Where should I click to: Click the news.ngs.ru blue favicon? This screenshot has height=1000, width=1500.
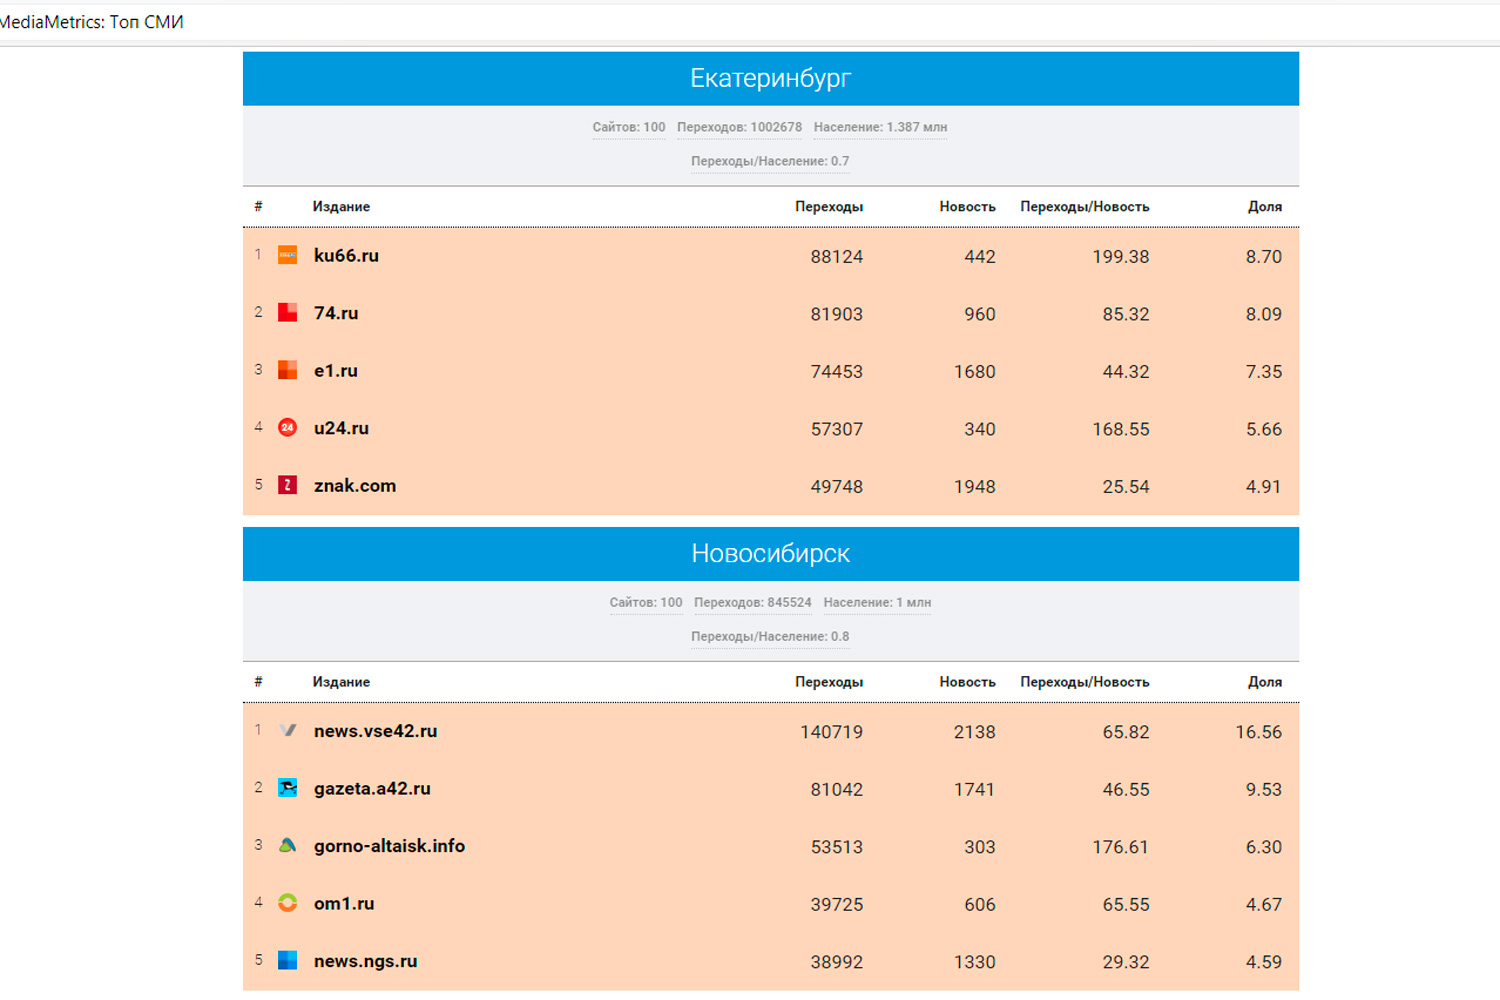[x=287, y=960]
